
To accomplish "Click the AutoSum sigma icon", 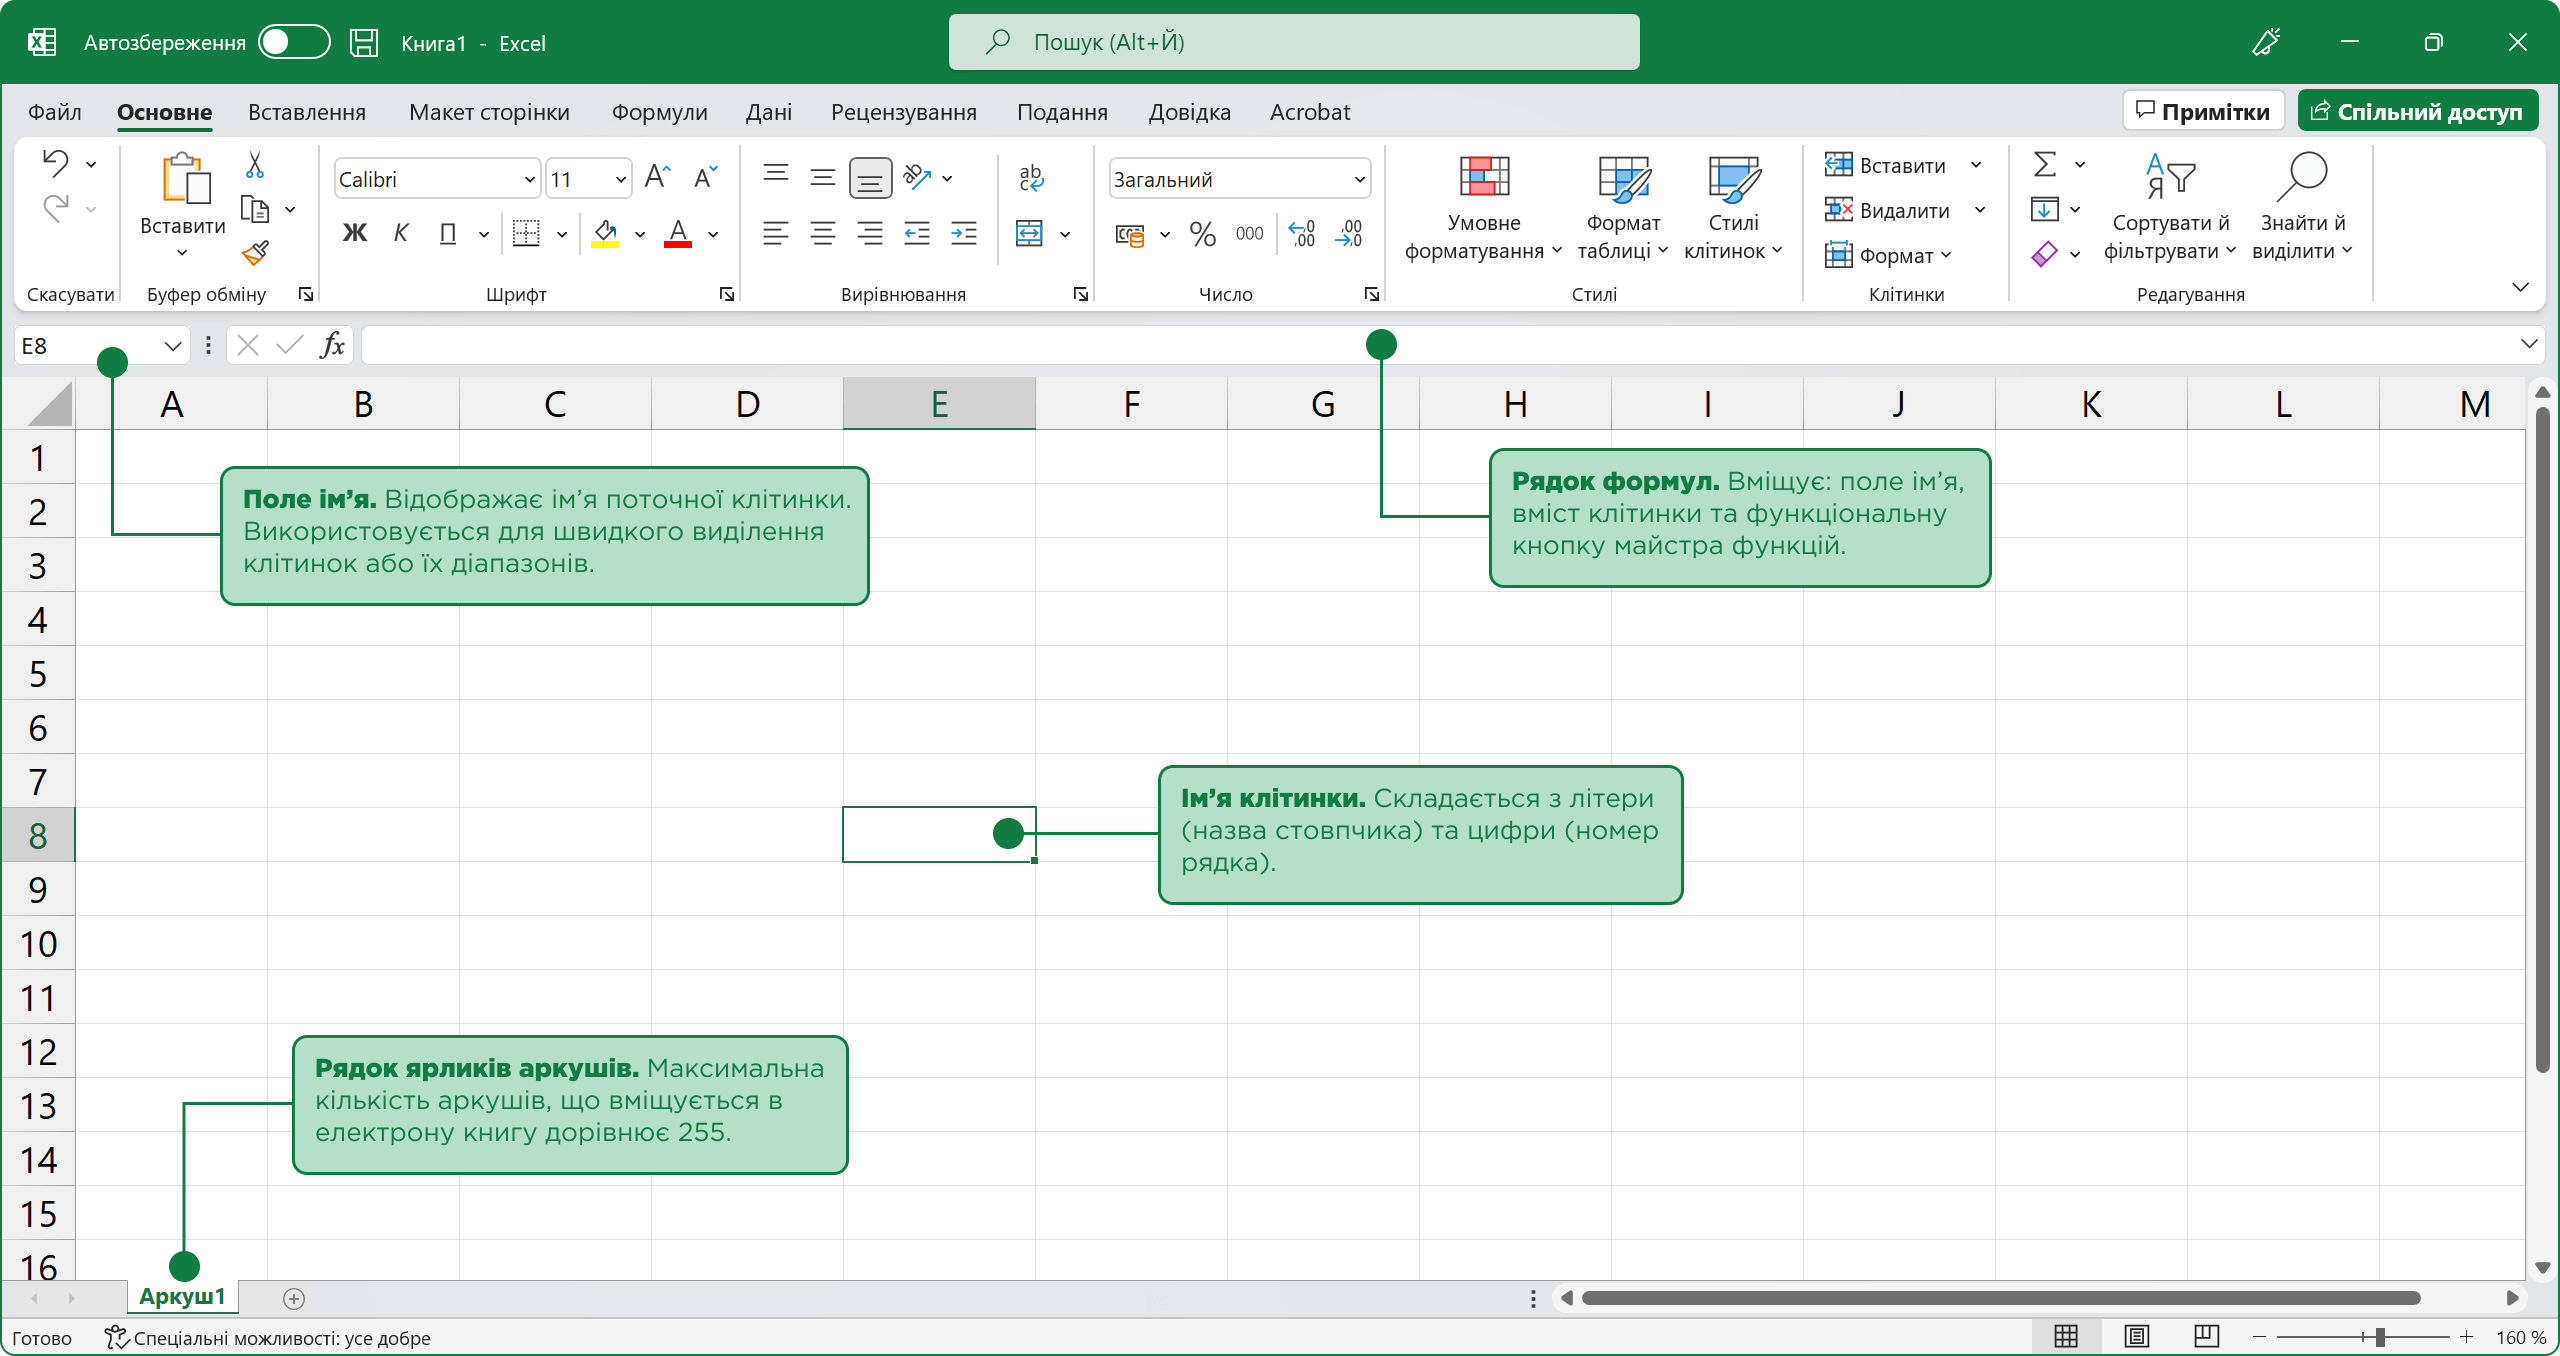I will point(2045,164).
